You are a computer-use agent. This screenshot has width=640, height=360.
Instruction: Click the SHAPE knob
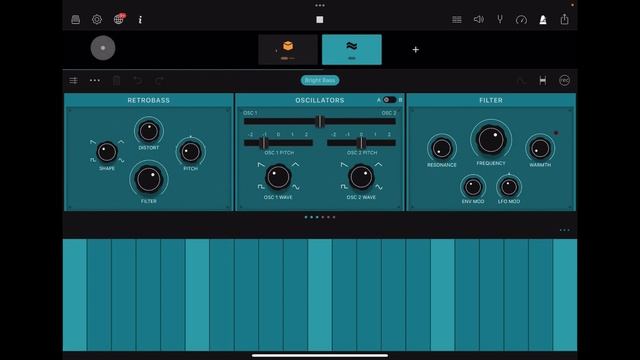tap(107, 152)
